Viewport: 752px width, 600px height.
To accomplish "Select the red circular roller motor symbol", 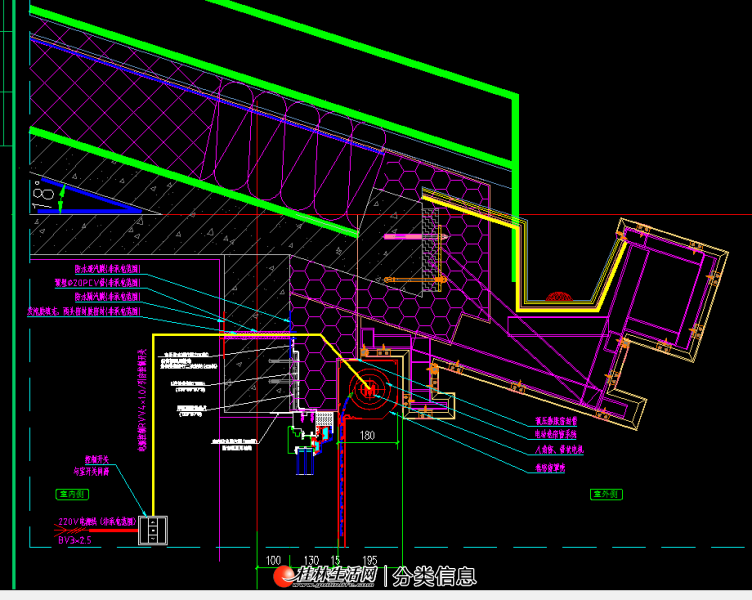I will (369, 389).
